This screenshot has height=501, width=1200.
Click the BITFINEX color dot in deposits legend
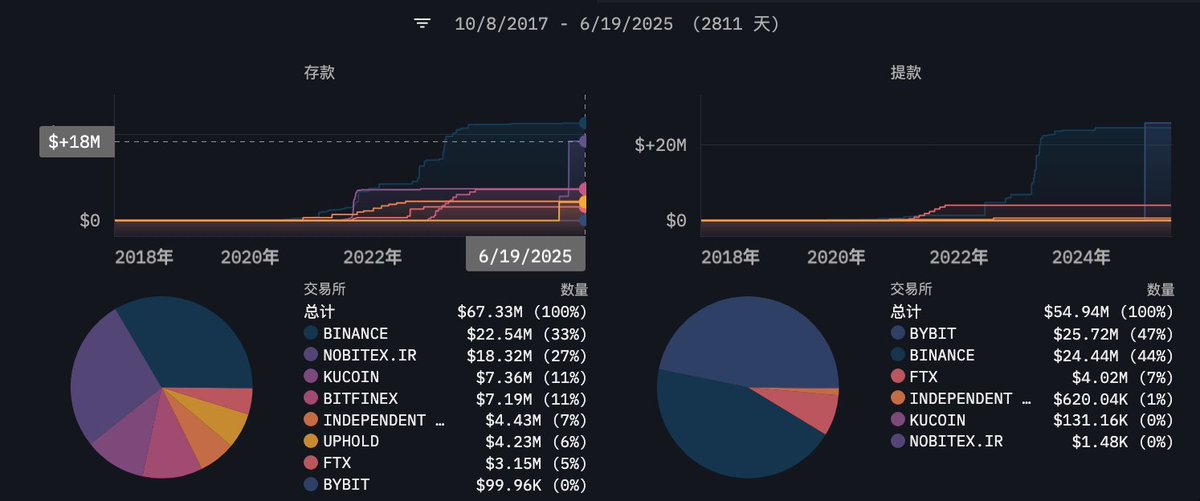click(311, 398)
